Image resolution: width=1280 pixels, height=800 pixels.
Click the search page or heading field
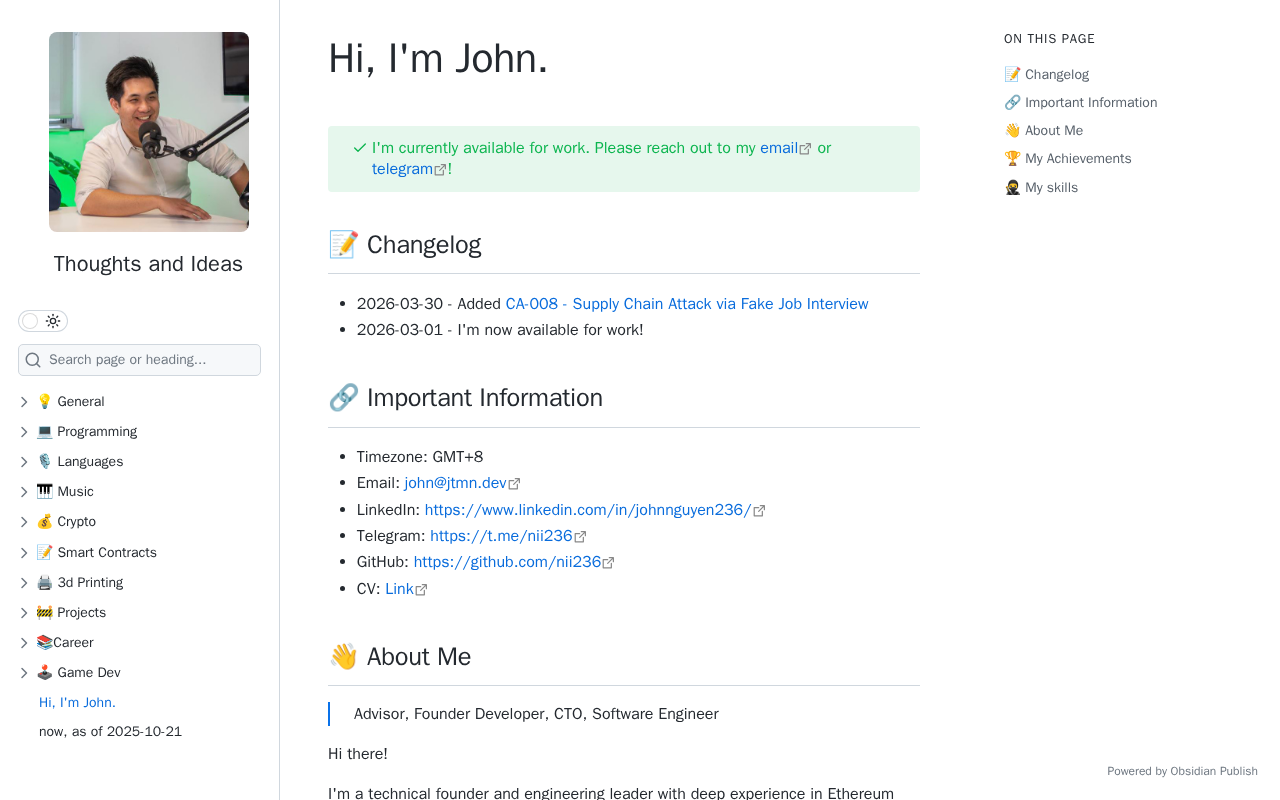click(140, 360)
